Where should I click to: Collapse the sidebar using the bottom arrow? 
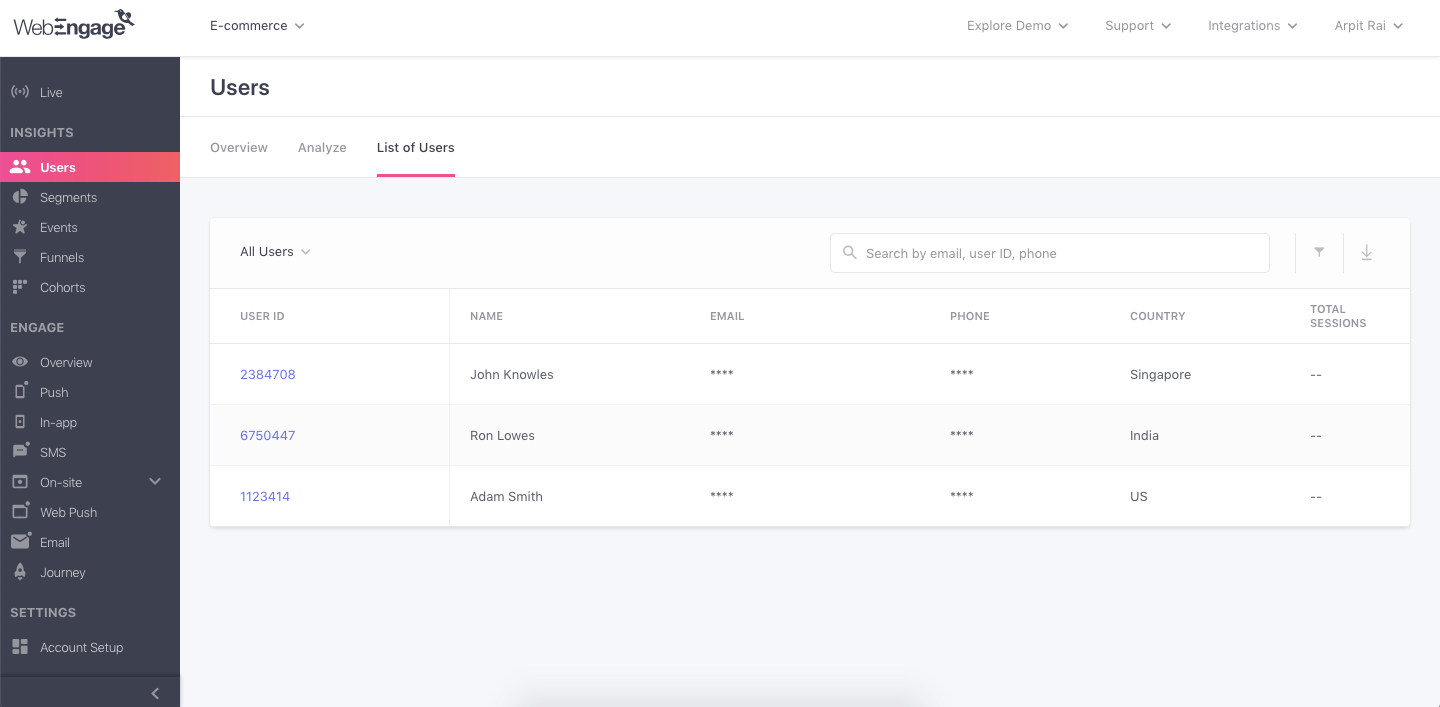tap(155, 693)
